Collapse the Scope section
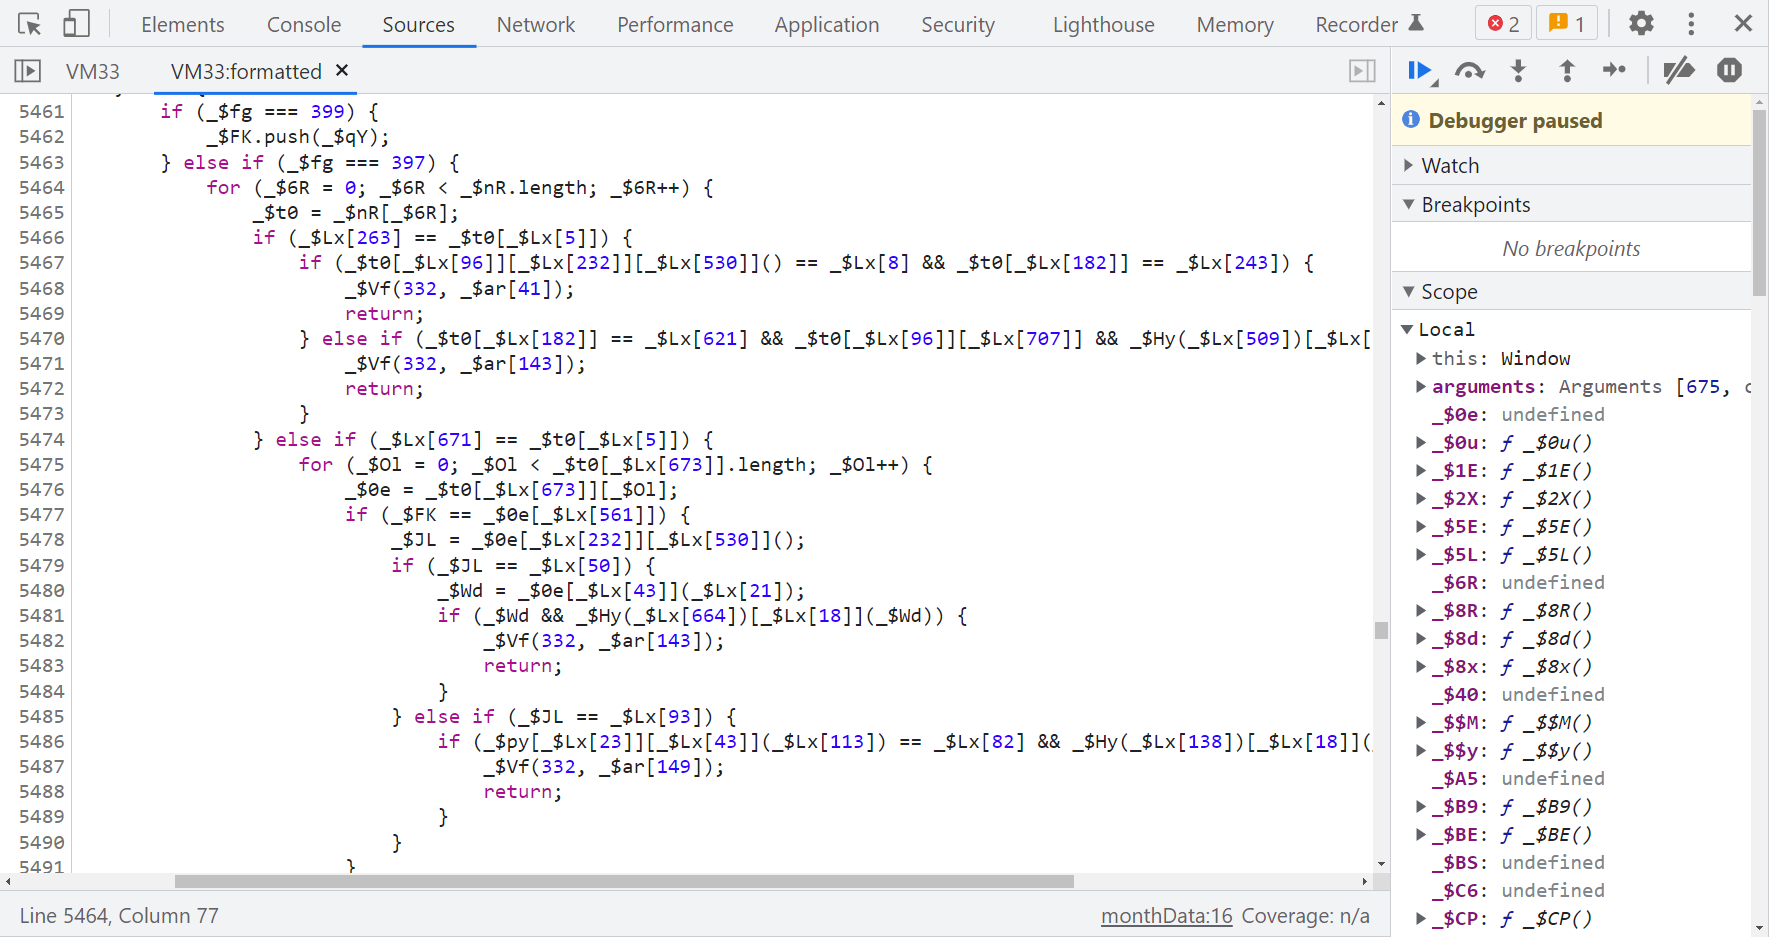The width and height of the screenshot is (1769, 937). pos(1449,292)
